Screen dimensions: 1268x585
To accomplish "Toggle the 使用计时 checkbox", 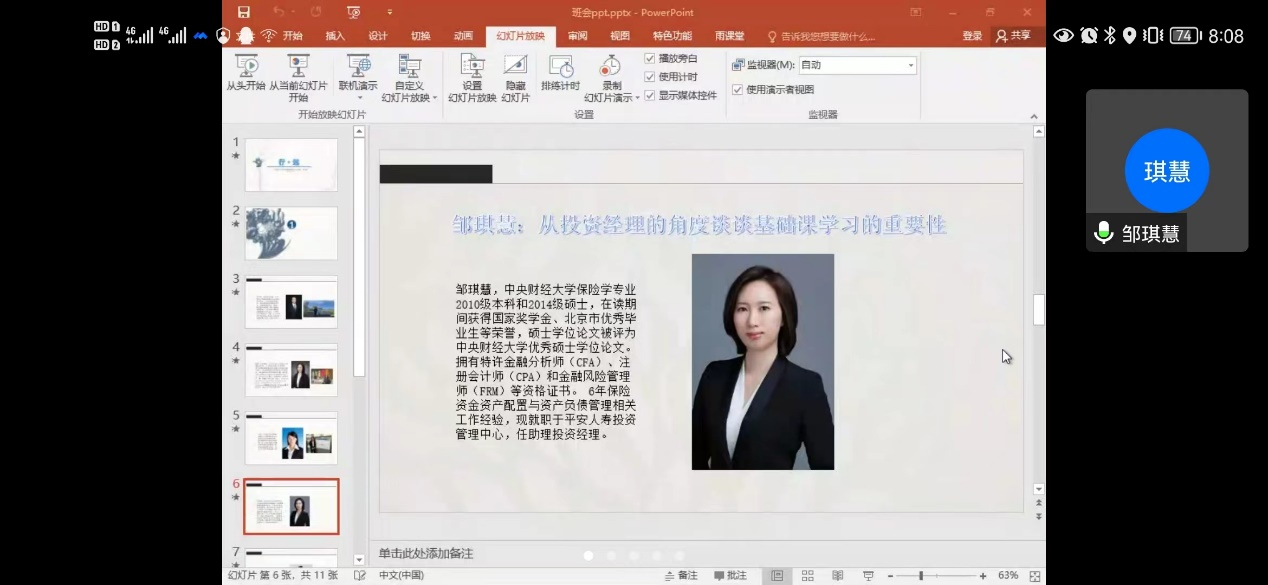I will [650, 77].
